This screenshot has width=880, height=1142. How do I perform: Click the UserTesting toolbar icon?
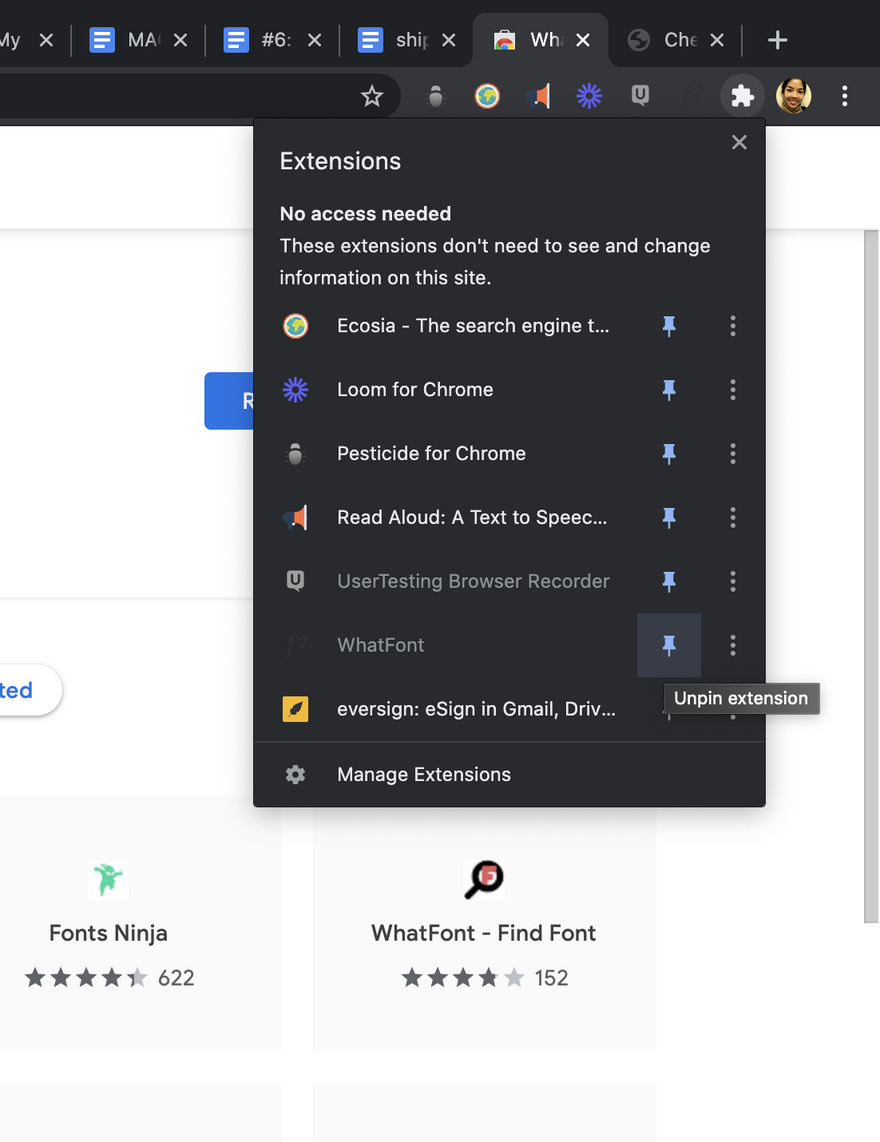tap(641, 96)
